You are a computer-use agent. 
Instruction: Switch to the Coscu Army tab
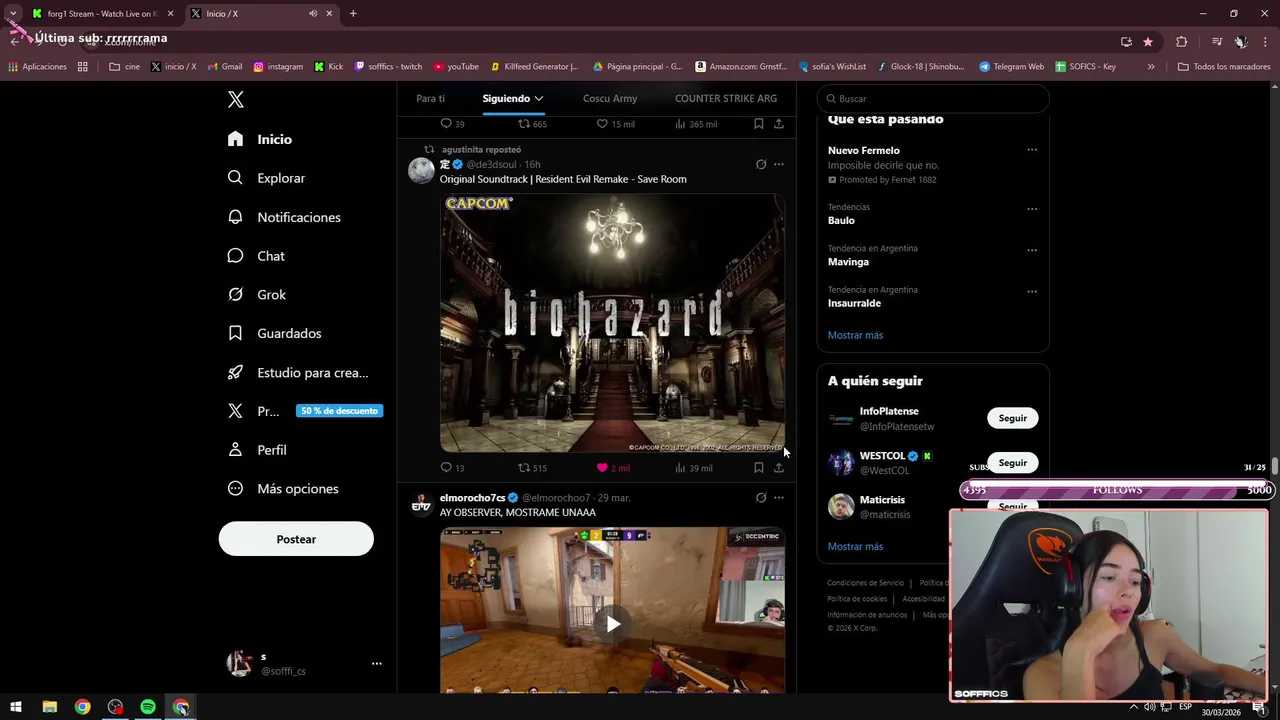coord(610,98)
